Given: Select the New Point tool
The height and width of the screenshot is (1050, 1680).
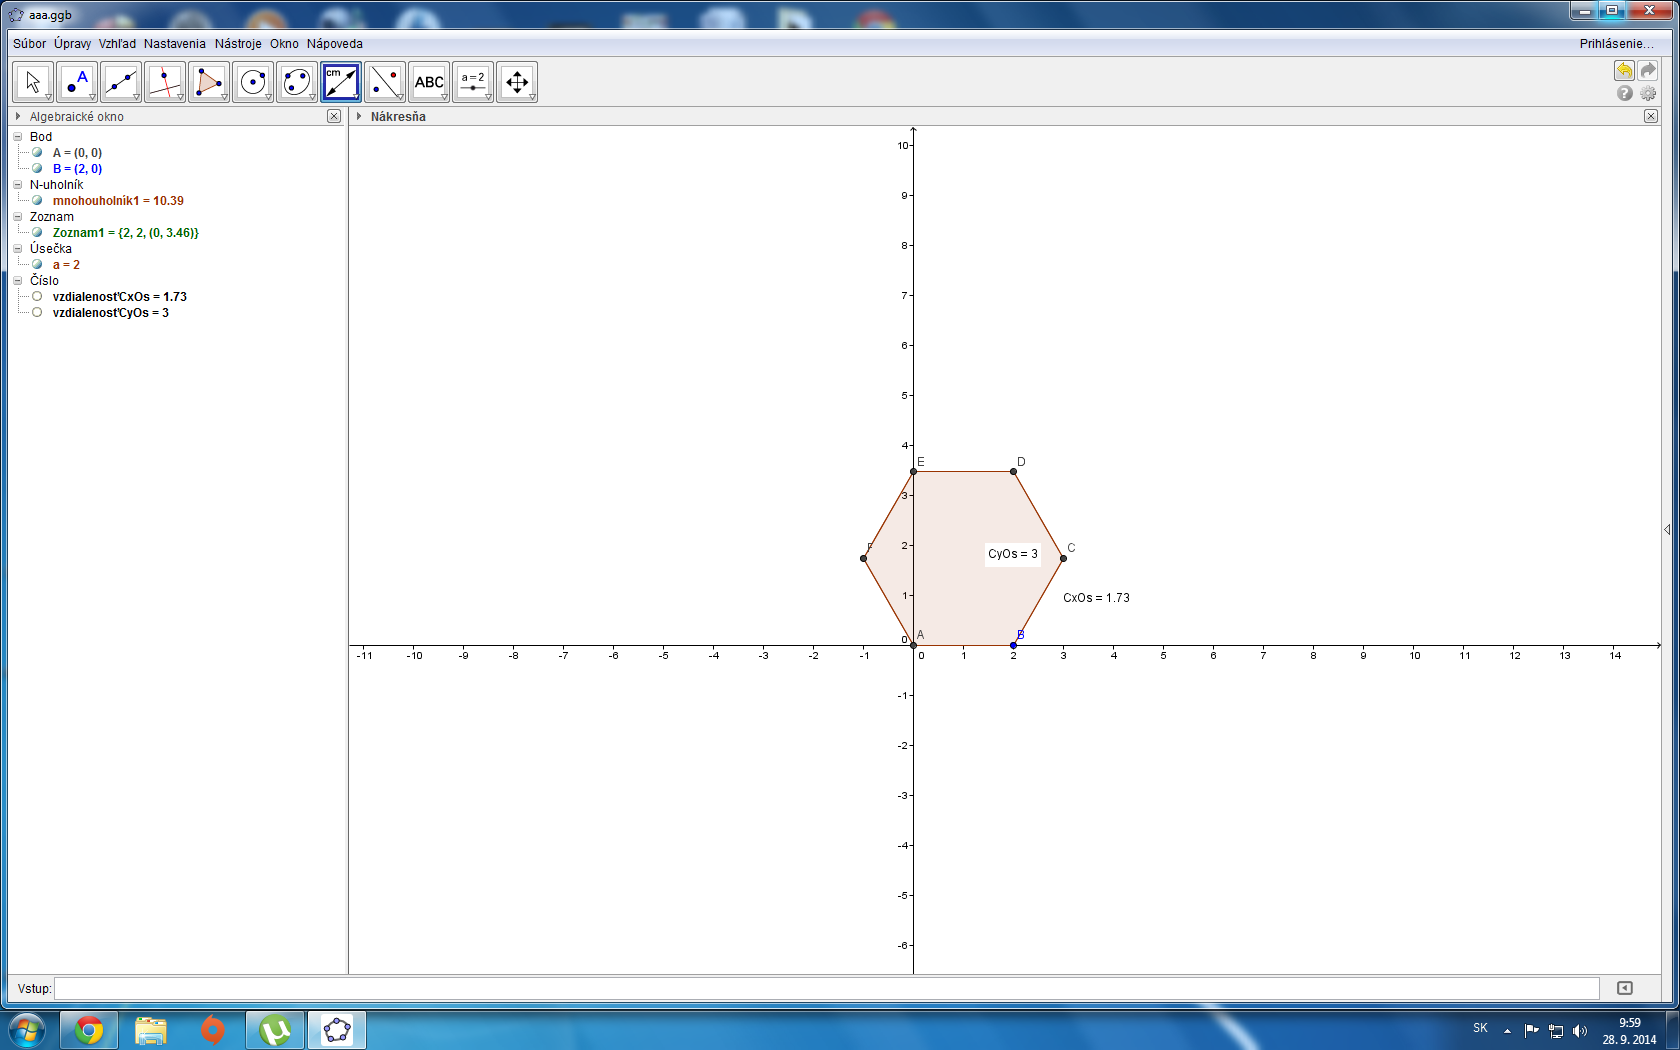Looking at the screenshot, I should pyautogui.click(x=77, y=82).
